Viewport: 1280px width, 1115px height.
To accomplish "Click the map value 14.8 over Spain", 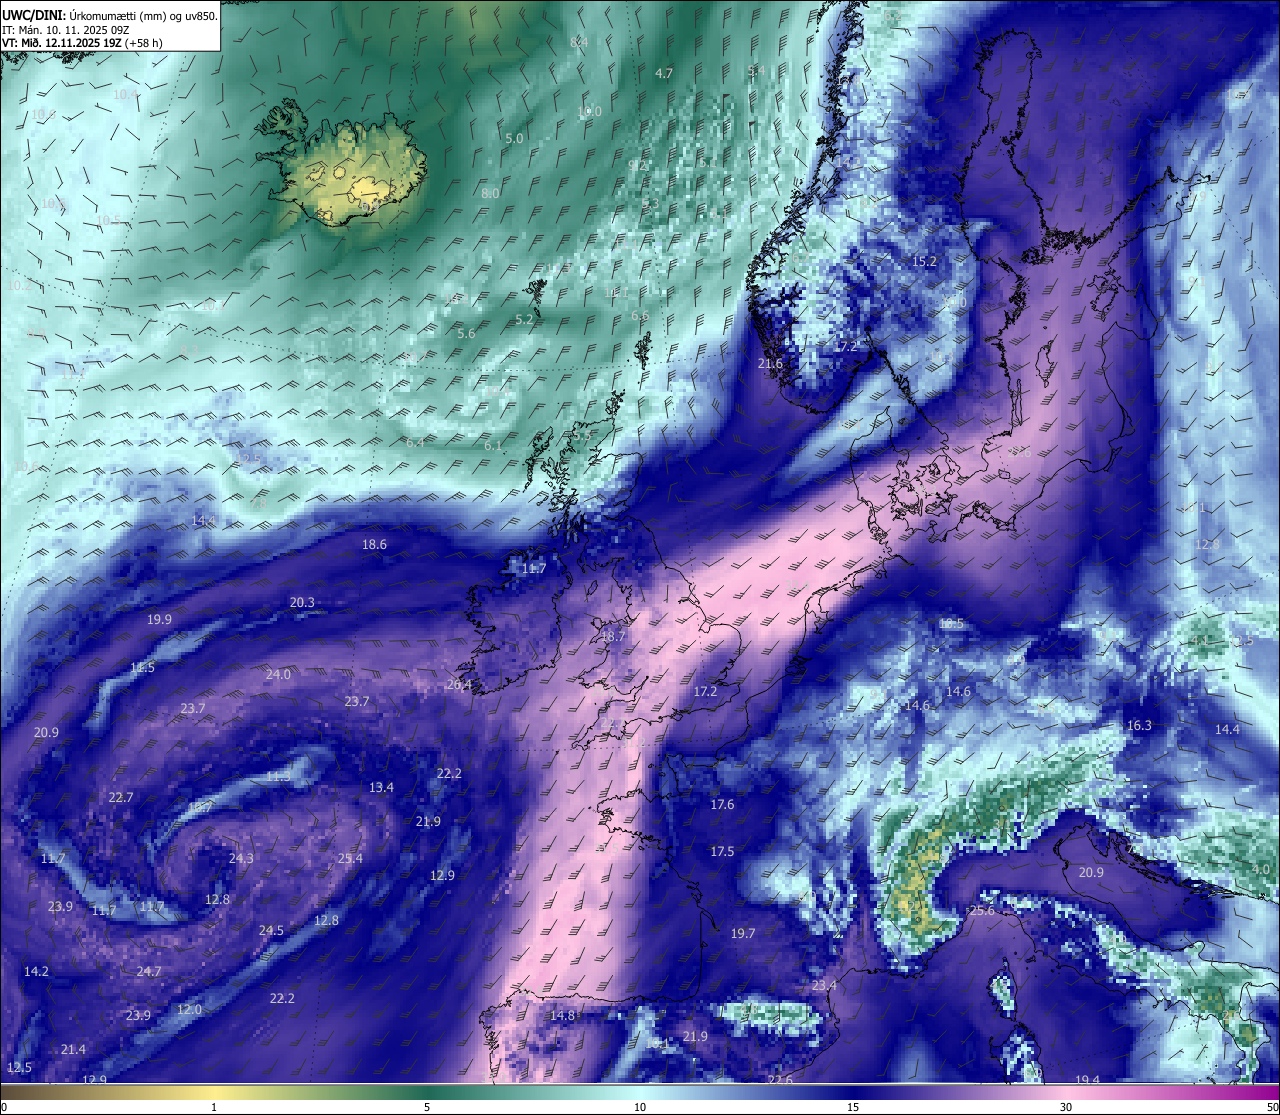I will tap(563, 1015).
